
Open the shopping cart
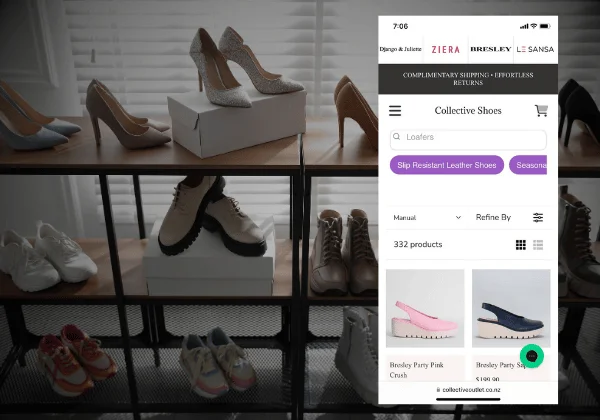pos(541,111)
